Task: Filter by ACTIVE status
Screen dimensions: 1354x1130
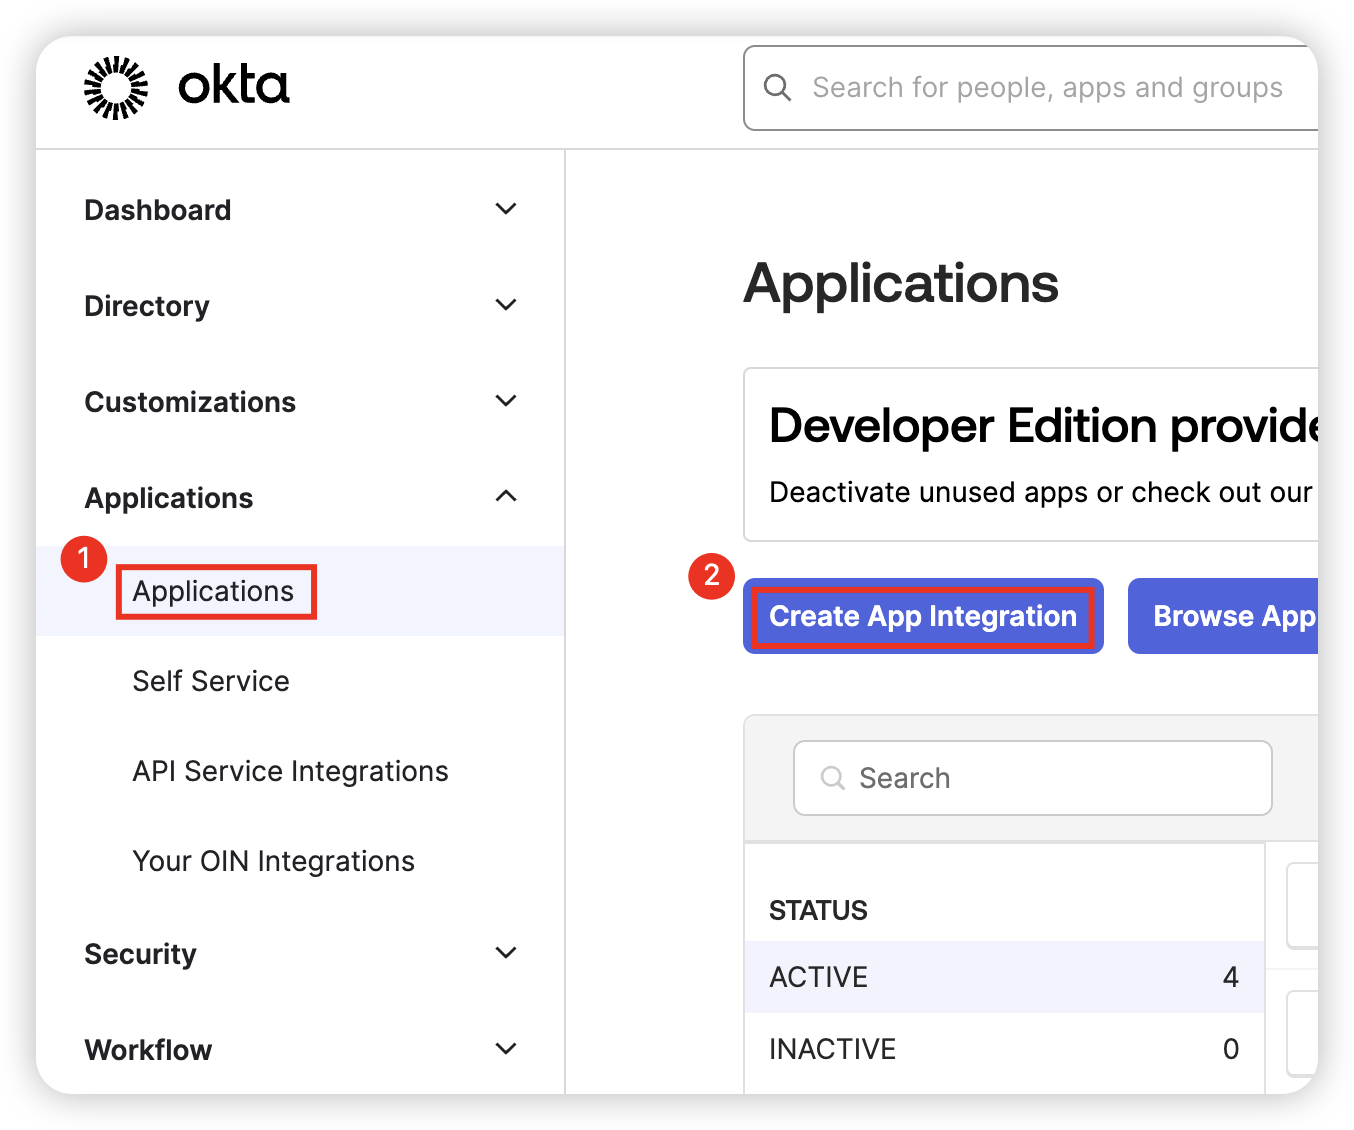Action: (x=1004, y=977)
